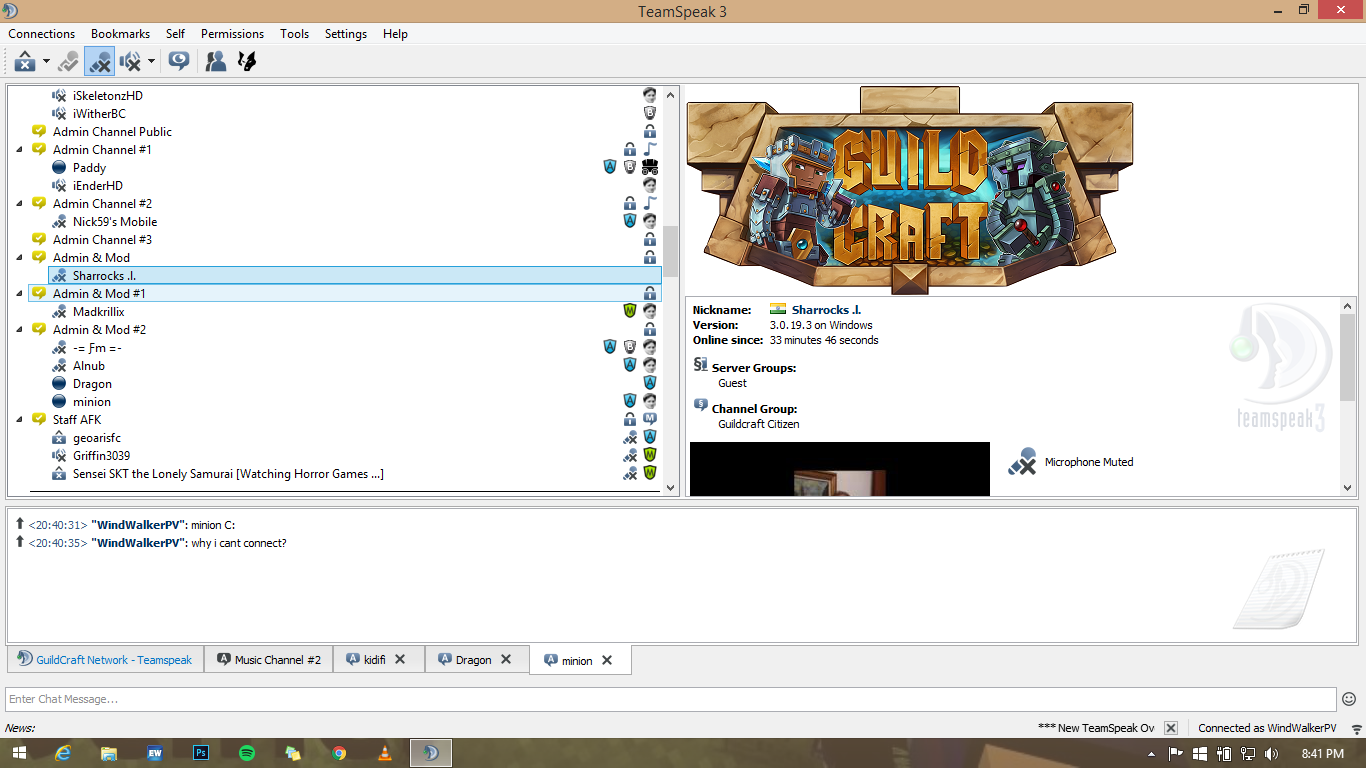Open the Settings menu

pyautogui.click(x=346, y=34)
